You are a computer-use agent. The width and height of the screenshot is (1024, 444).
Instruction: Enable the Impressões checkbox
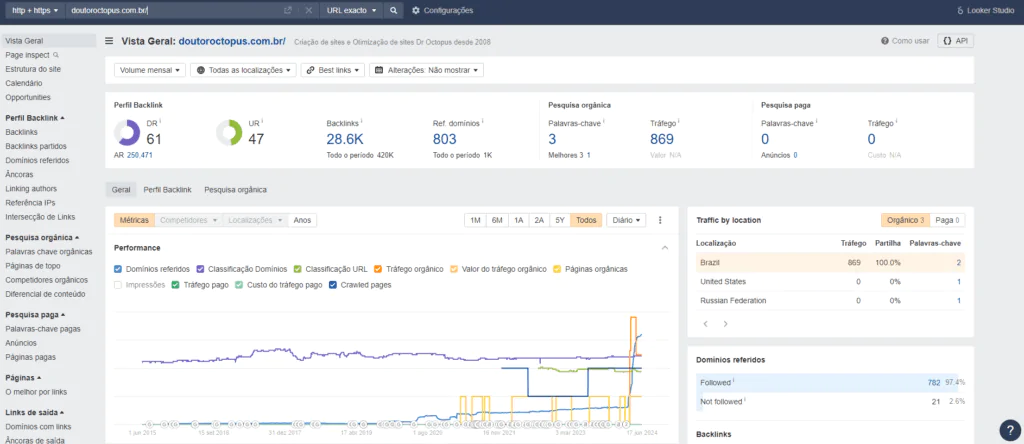click(x=118, y=285)
